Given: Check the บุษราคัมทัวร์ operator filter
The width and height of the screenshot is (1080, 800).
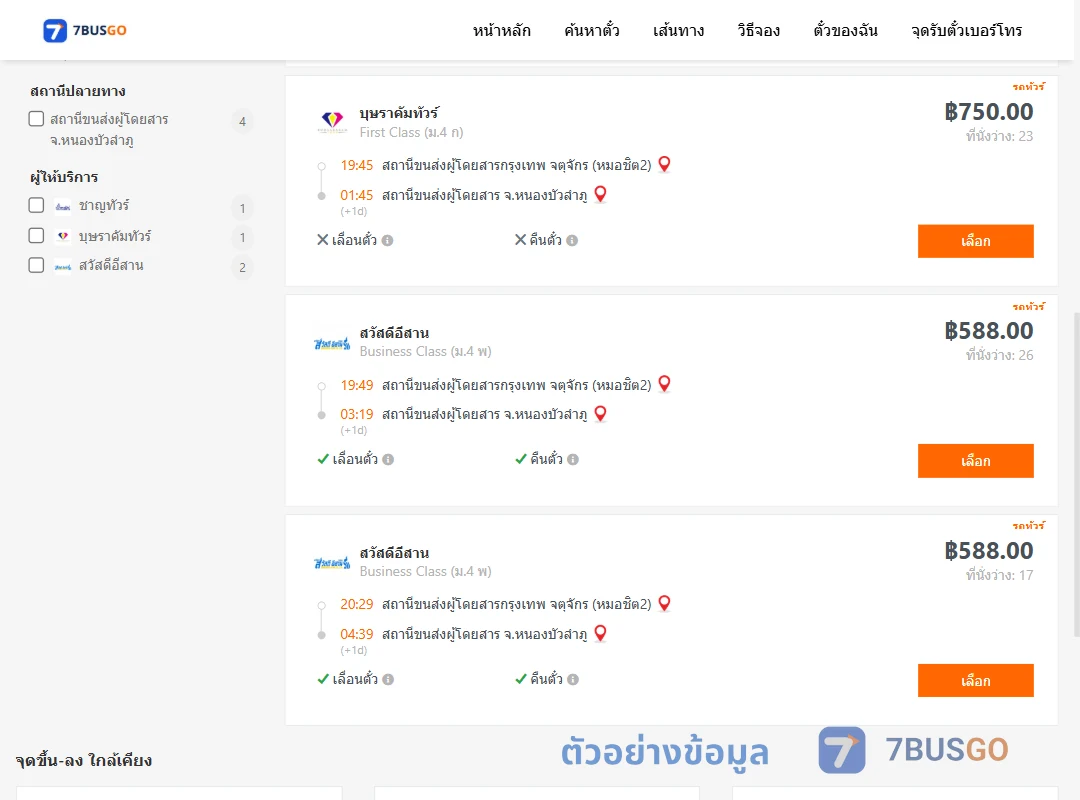Looking at the screenshot, I should [x=37, y=236].
